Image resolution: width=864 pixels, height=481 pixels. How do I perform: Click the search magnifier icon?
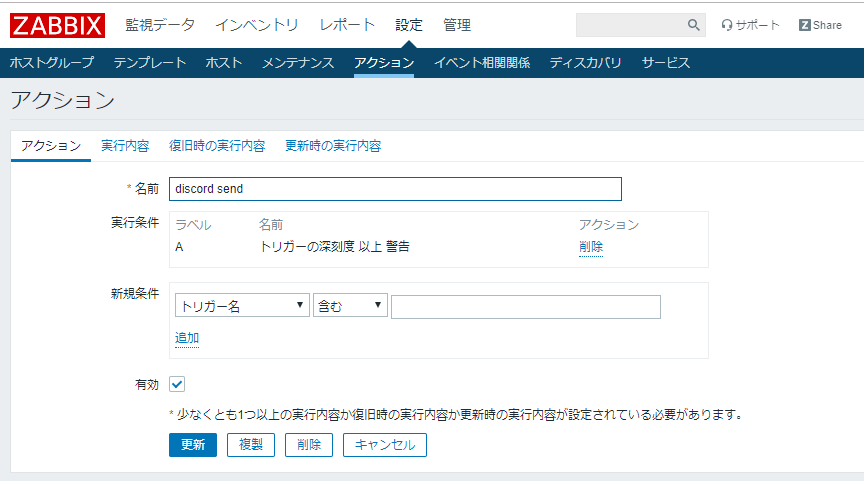(x=694, y=25)
